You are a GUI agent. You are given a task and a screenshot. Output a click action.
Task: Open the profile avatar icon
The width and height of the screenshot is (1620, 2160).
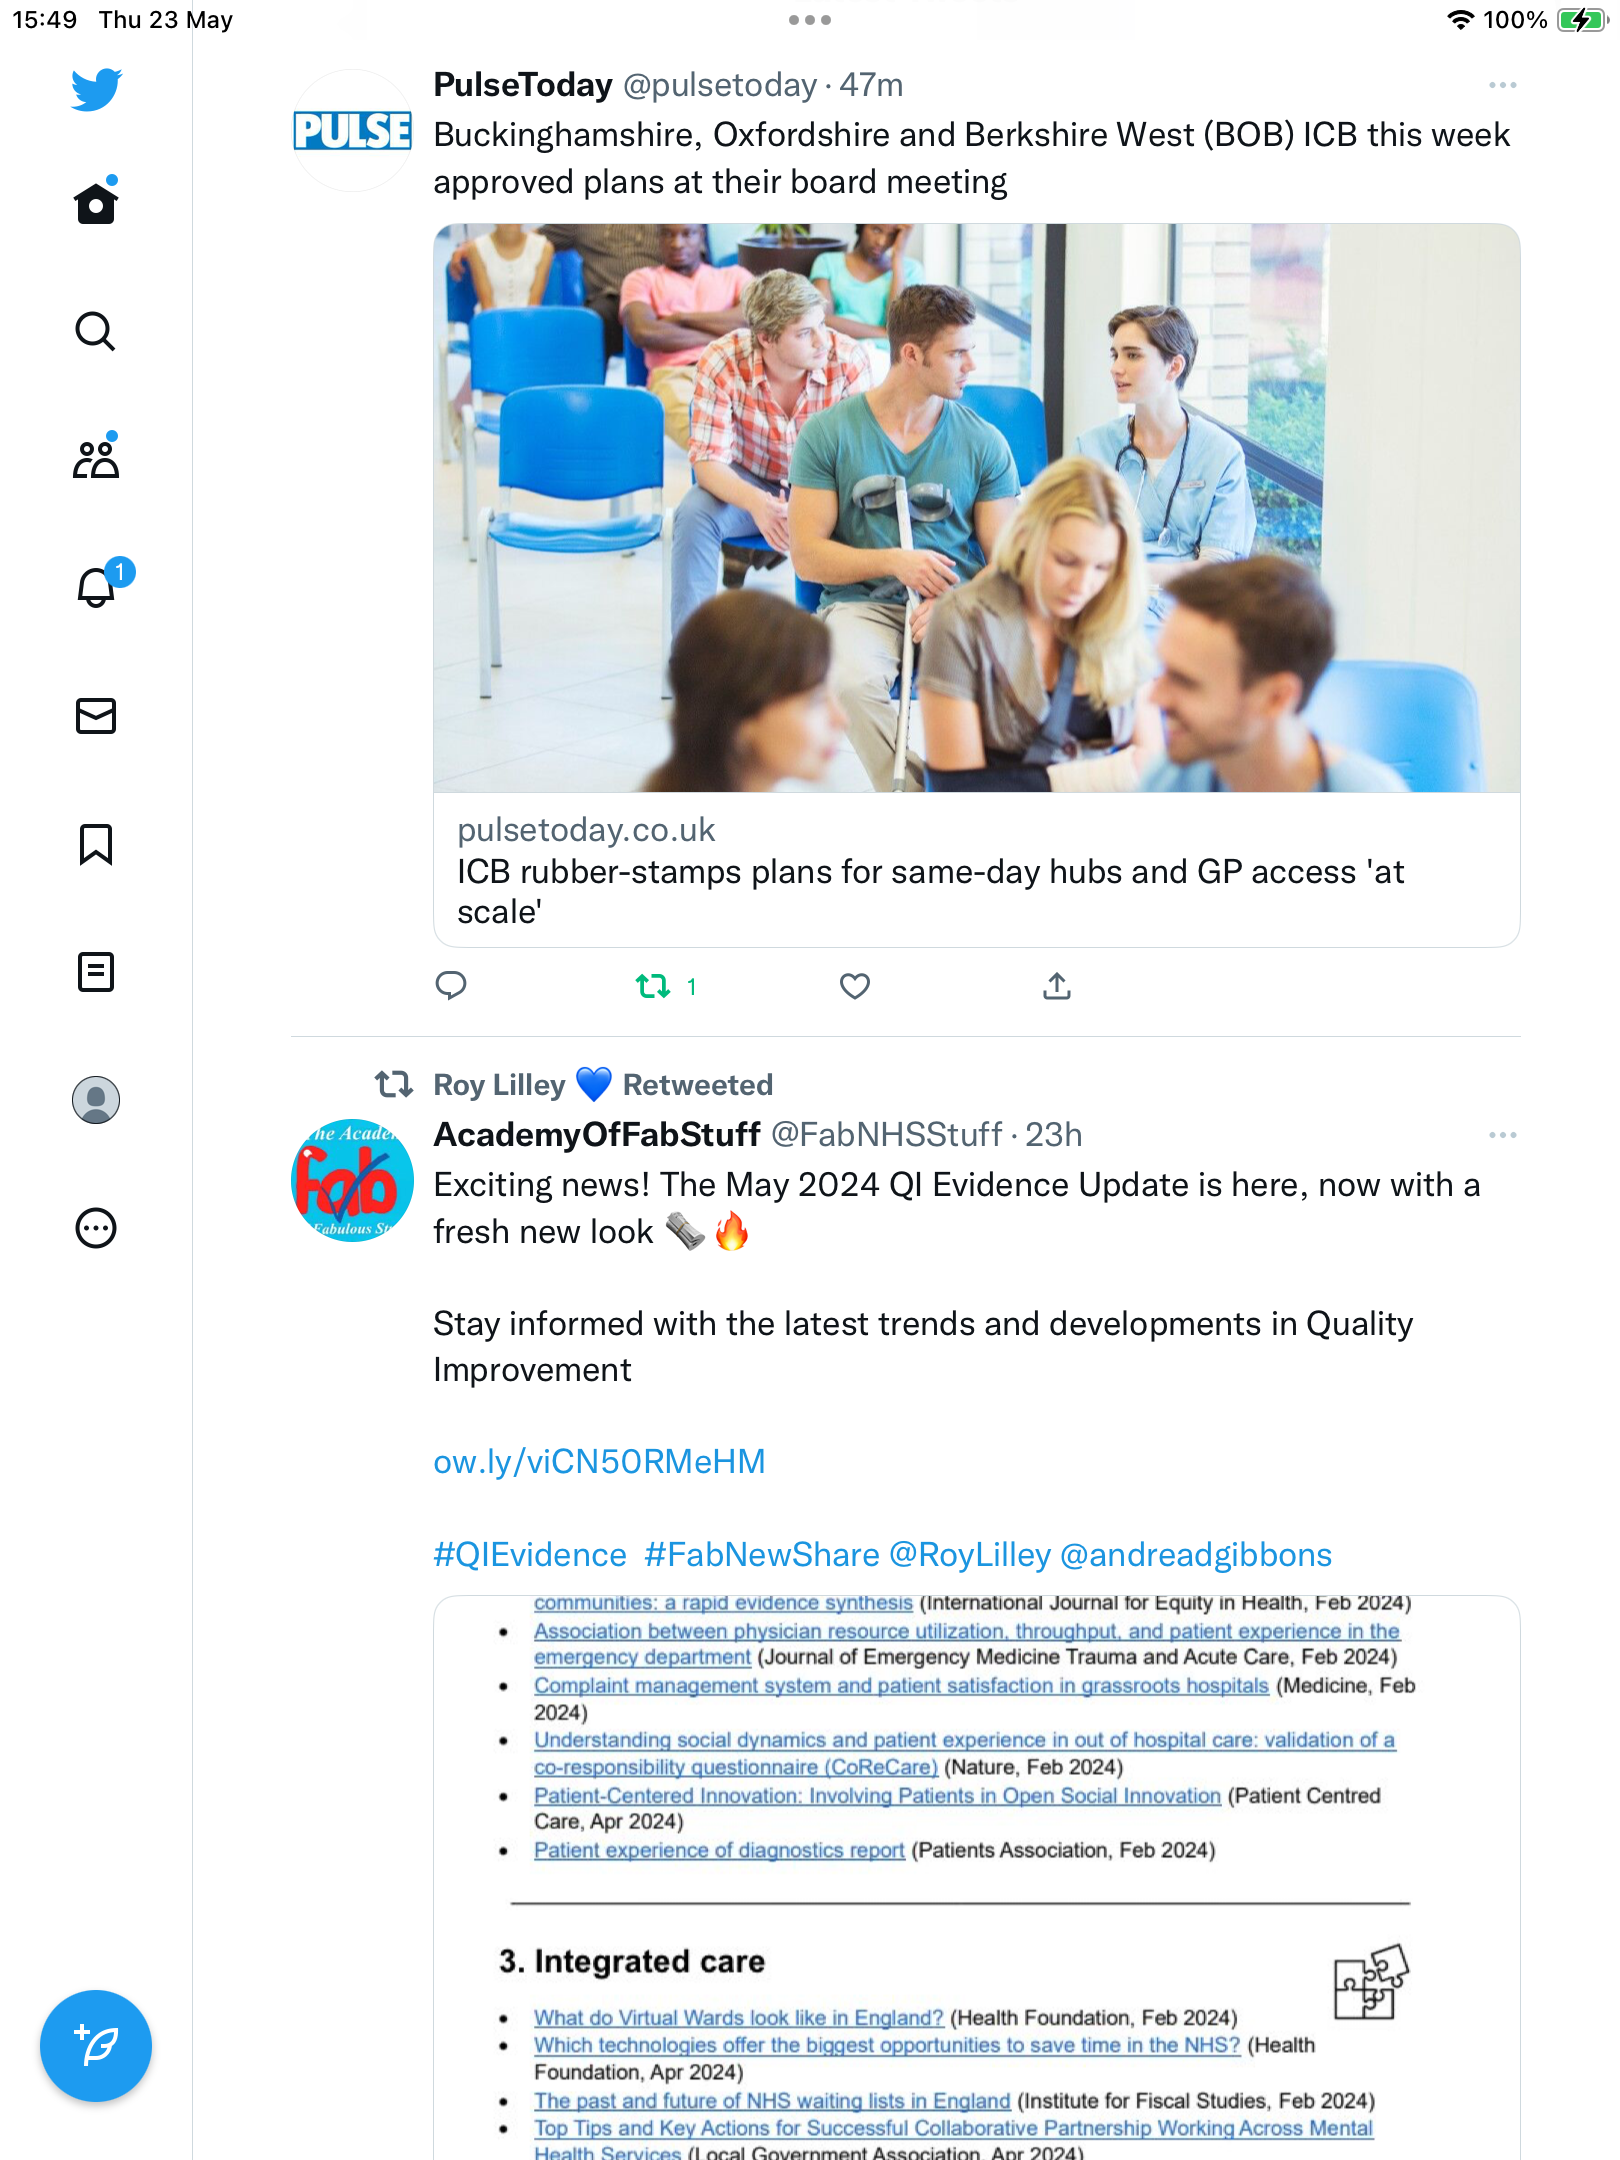(x=96, y=1100)
